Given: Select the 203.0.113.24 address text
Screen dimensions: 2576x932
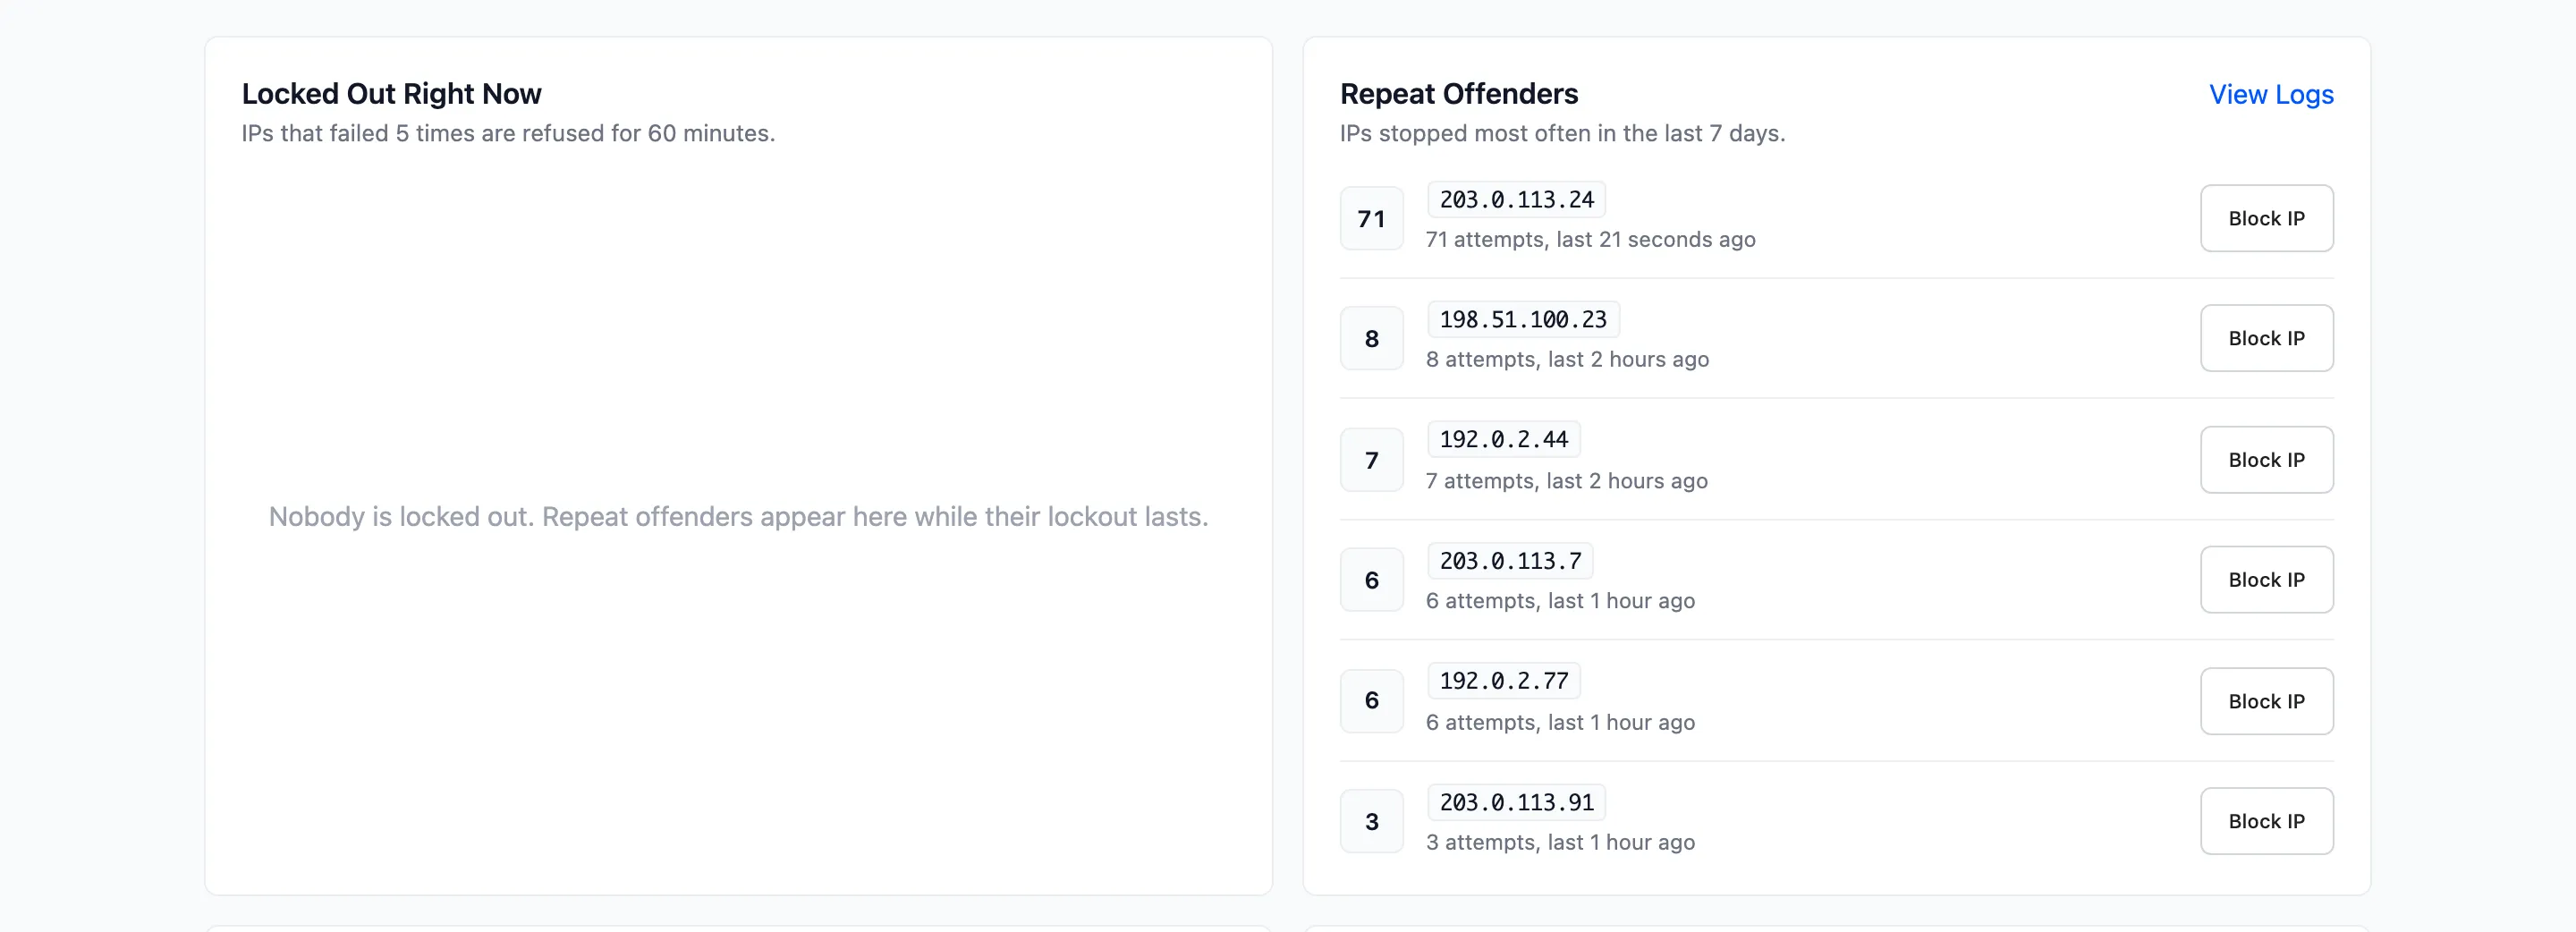Looking at the screenshot, I should pyautogui.click(x=1516, y=199).
